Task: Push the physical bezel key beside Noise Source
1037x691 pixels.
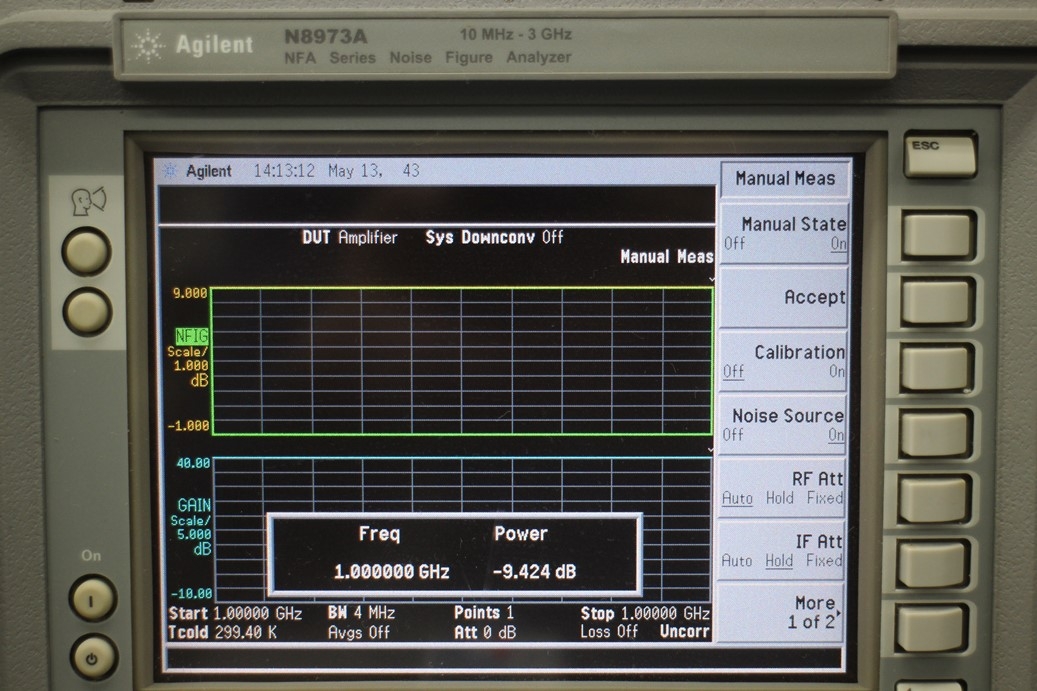Action: point(935,432)
